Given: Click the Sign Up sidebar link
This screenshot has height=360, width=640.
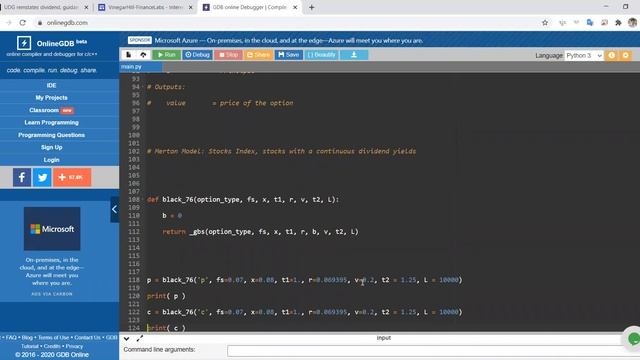Looking at the screenshot, I should coord(51,147).
